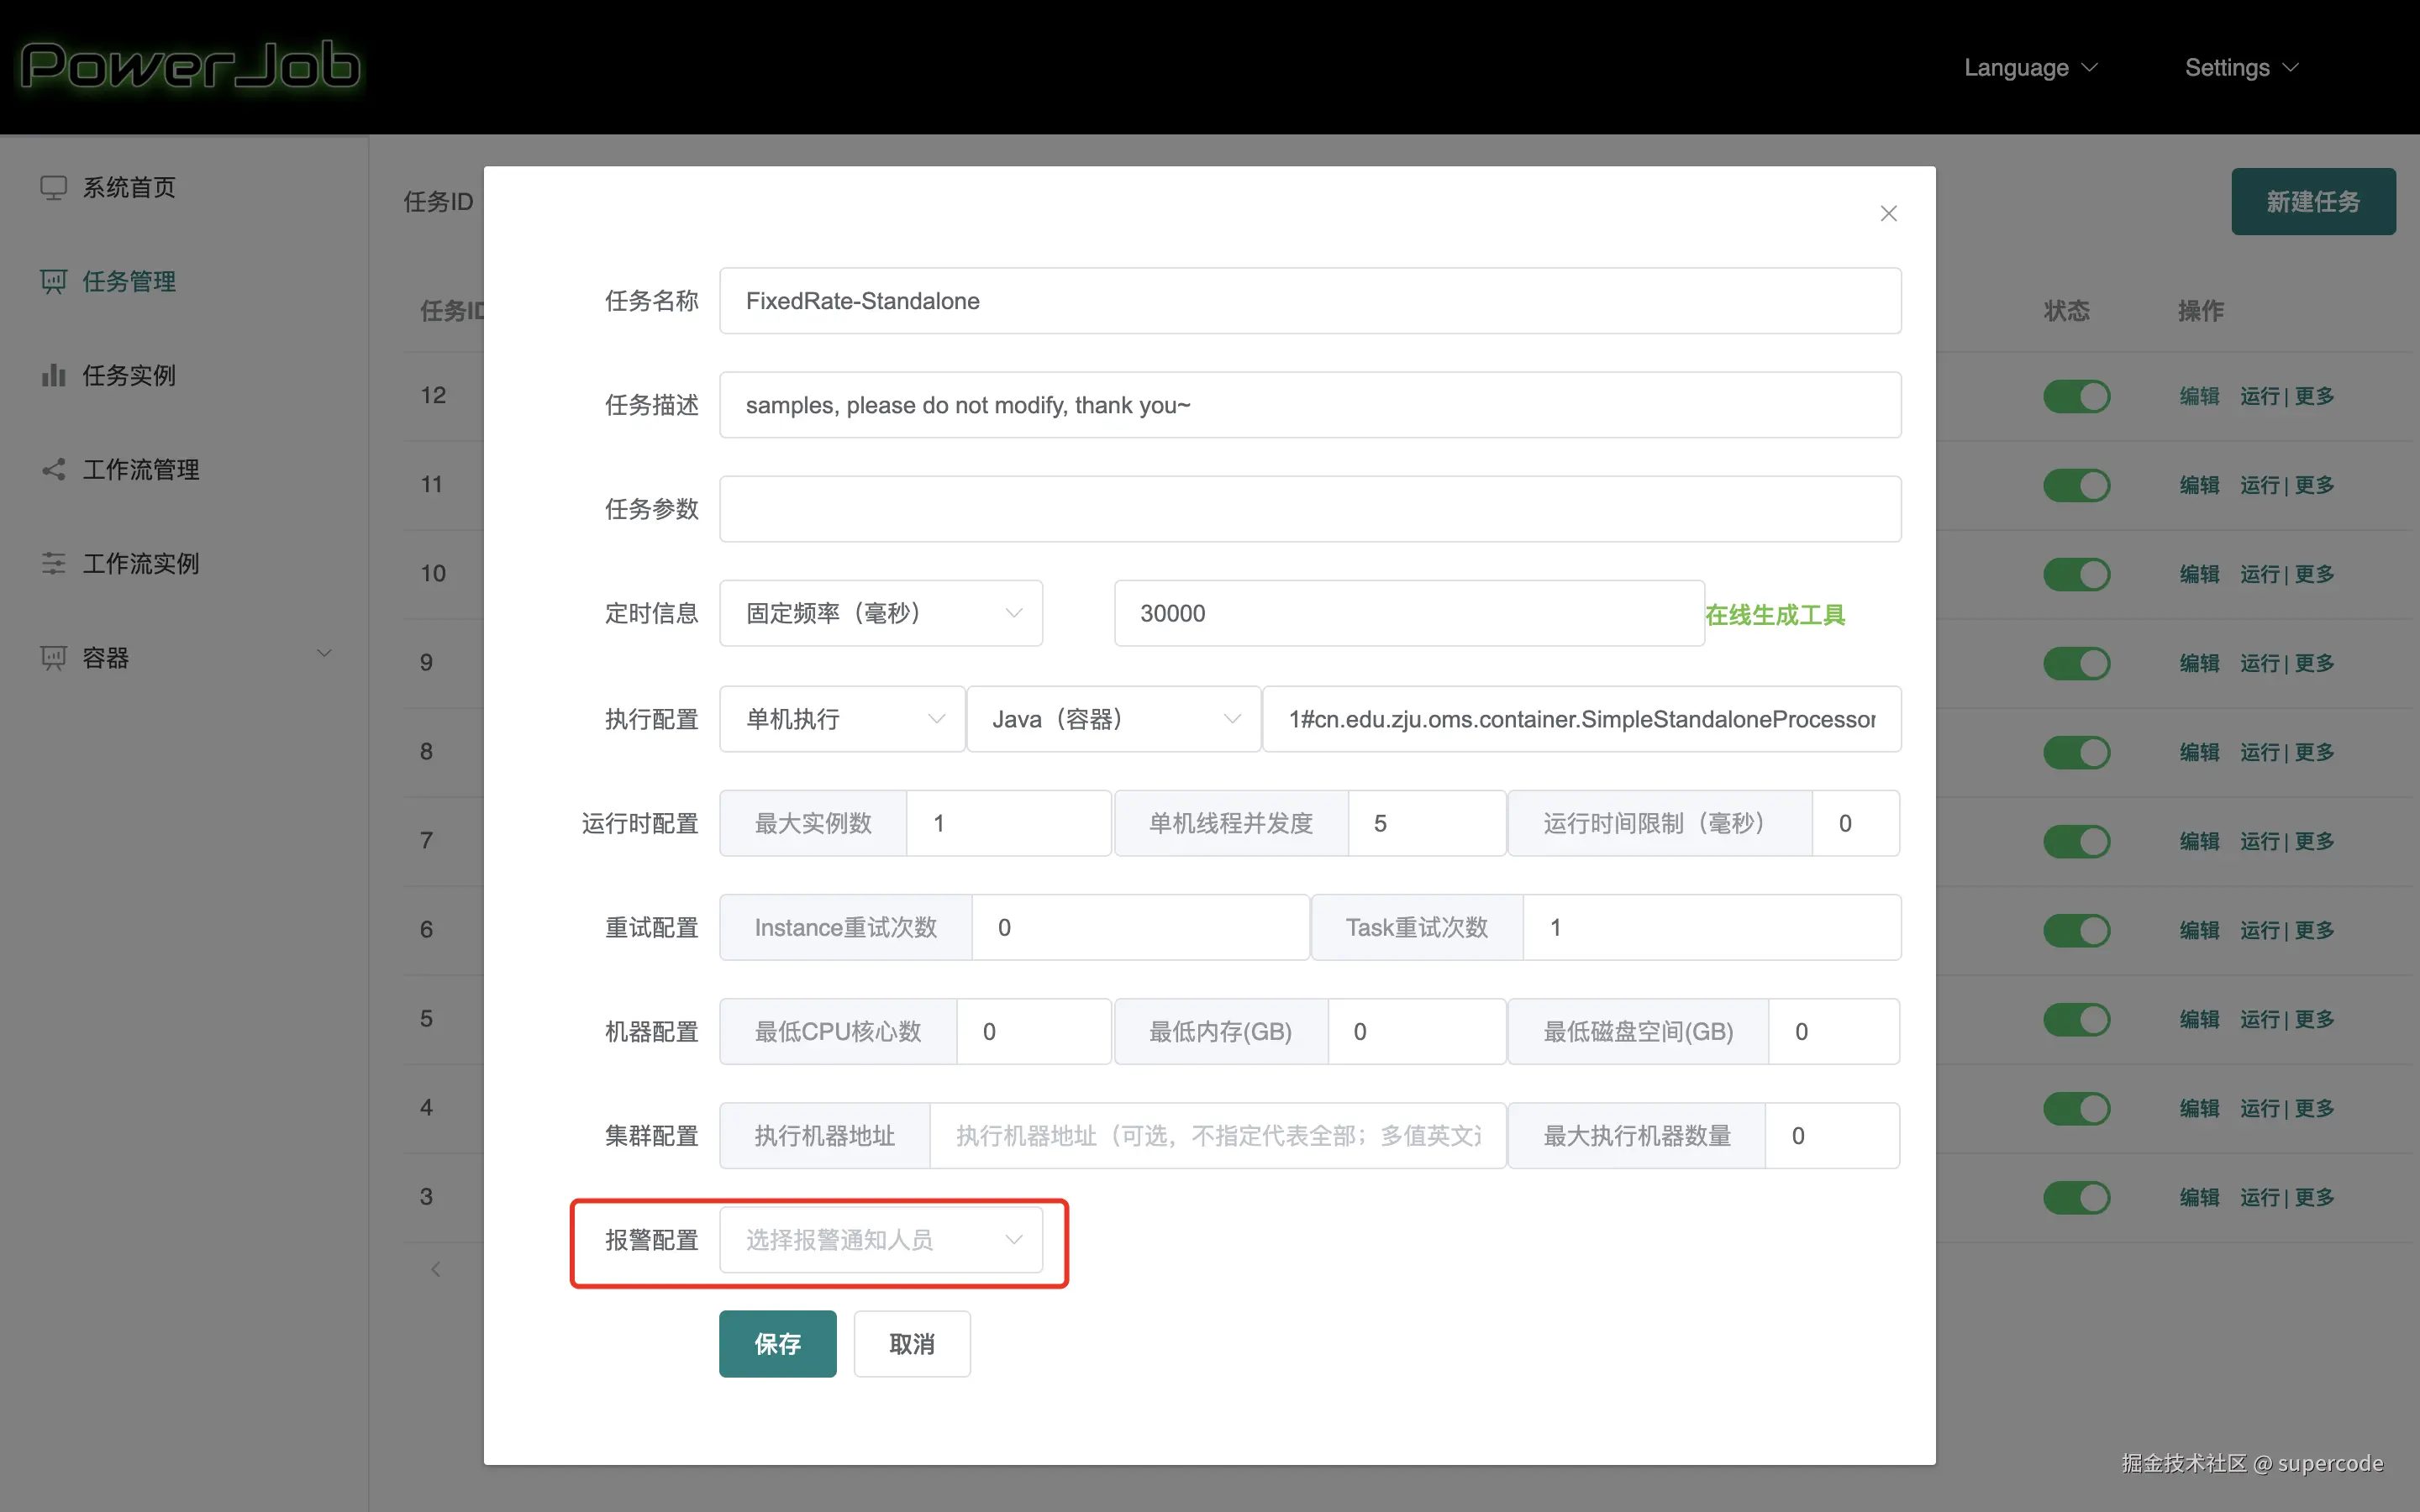Click the monitor icon beside 系统首页
This screenshot has height=1512, width=2420.
pos(53,187)
